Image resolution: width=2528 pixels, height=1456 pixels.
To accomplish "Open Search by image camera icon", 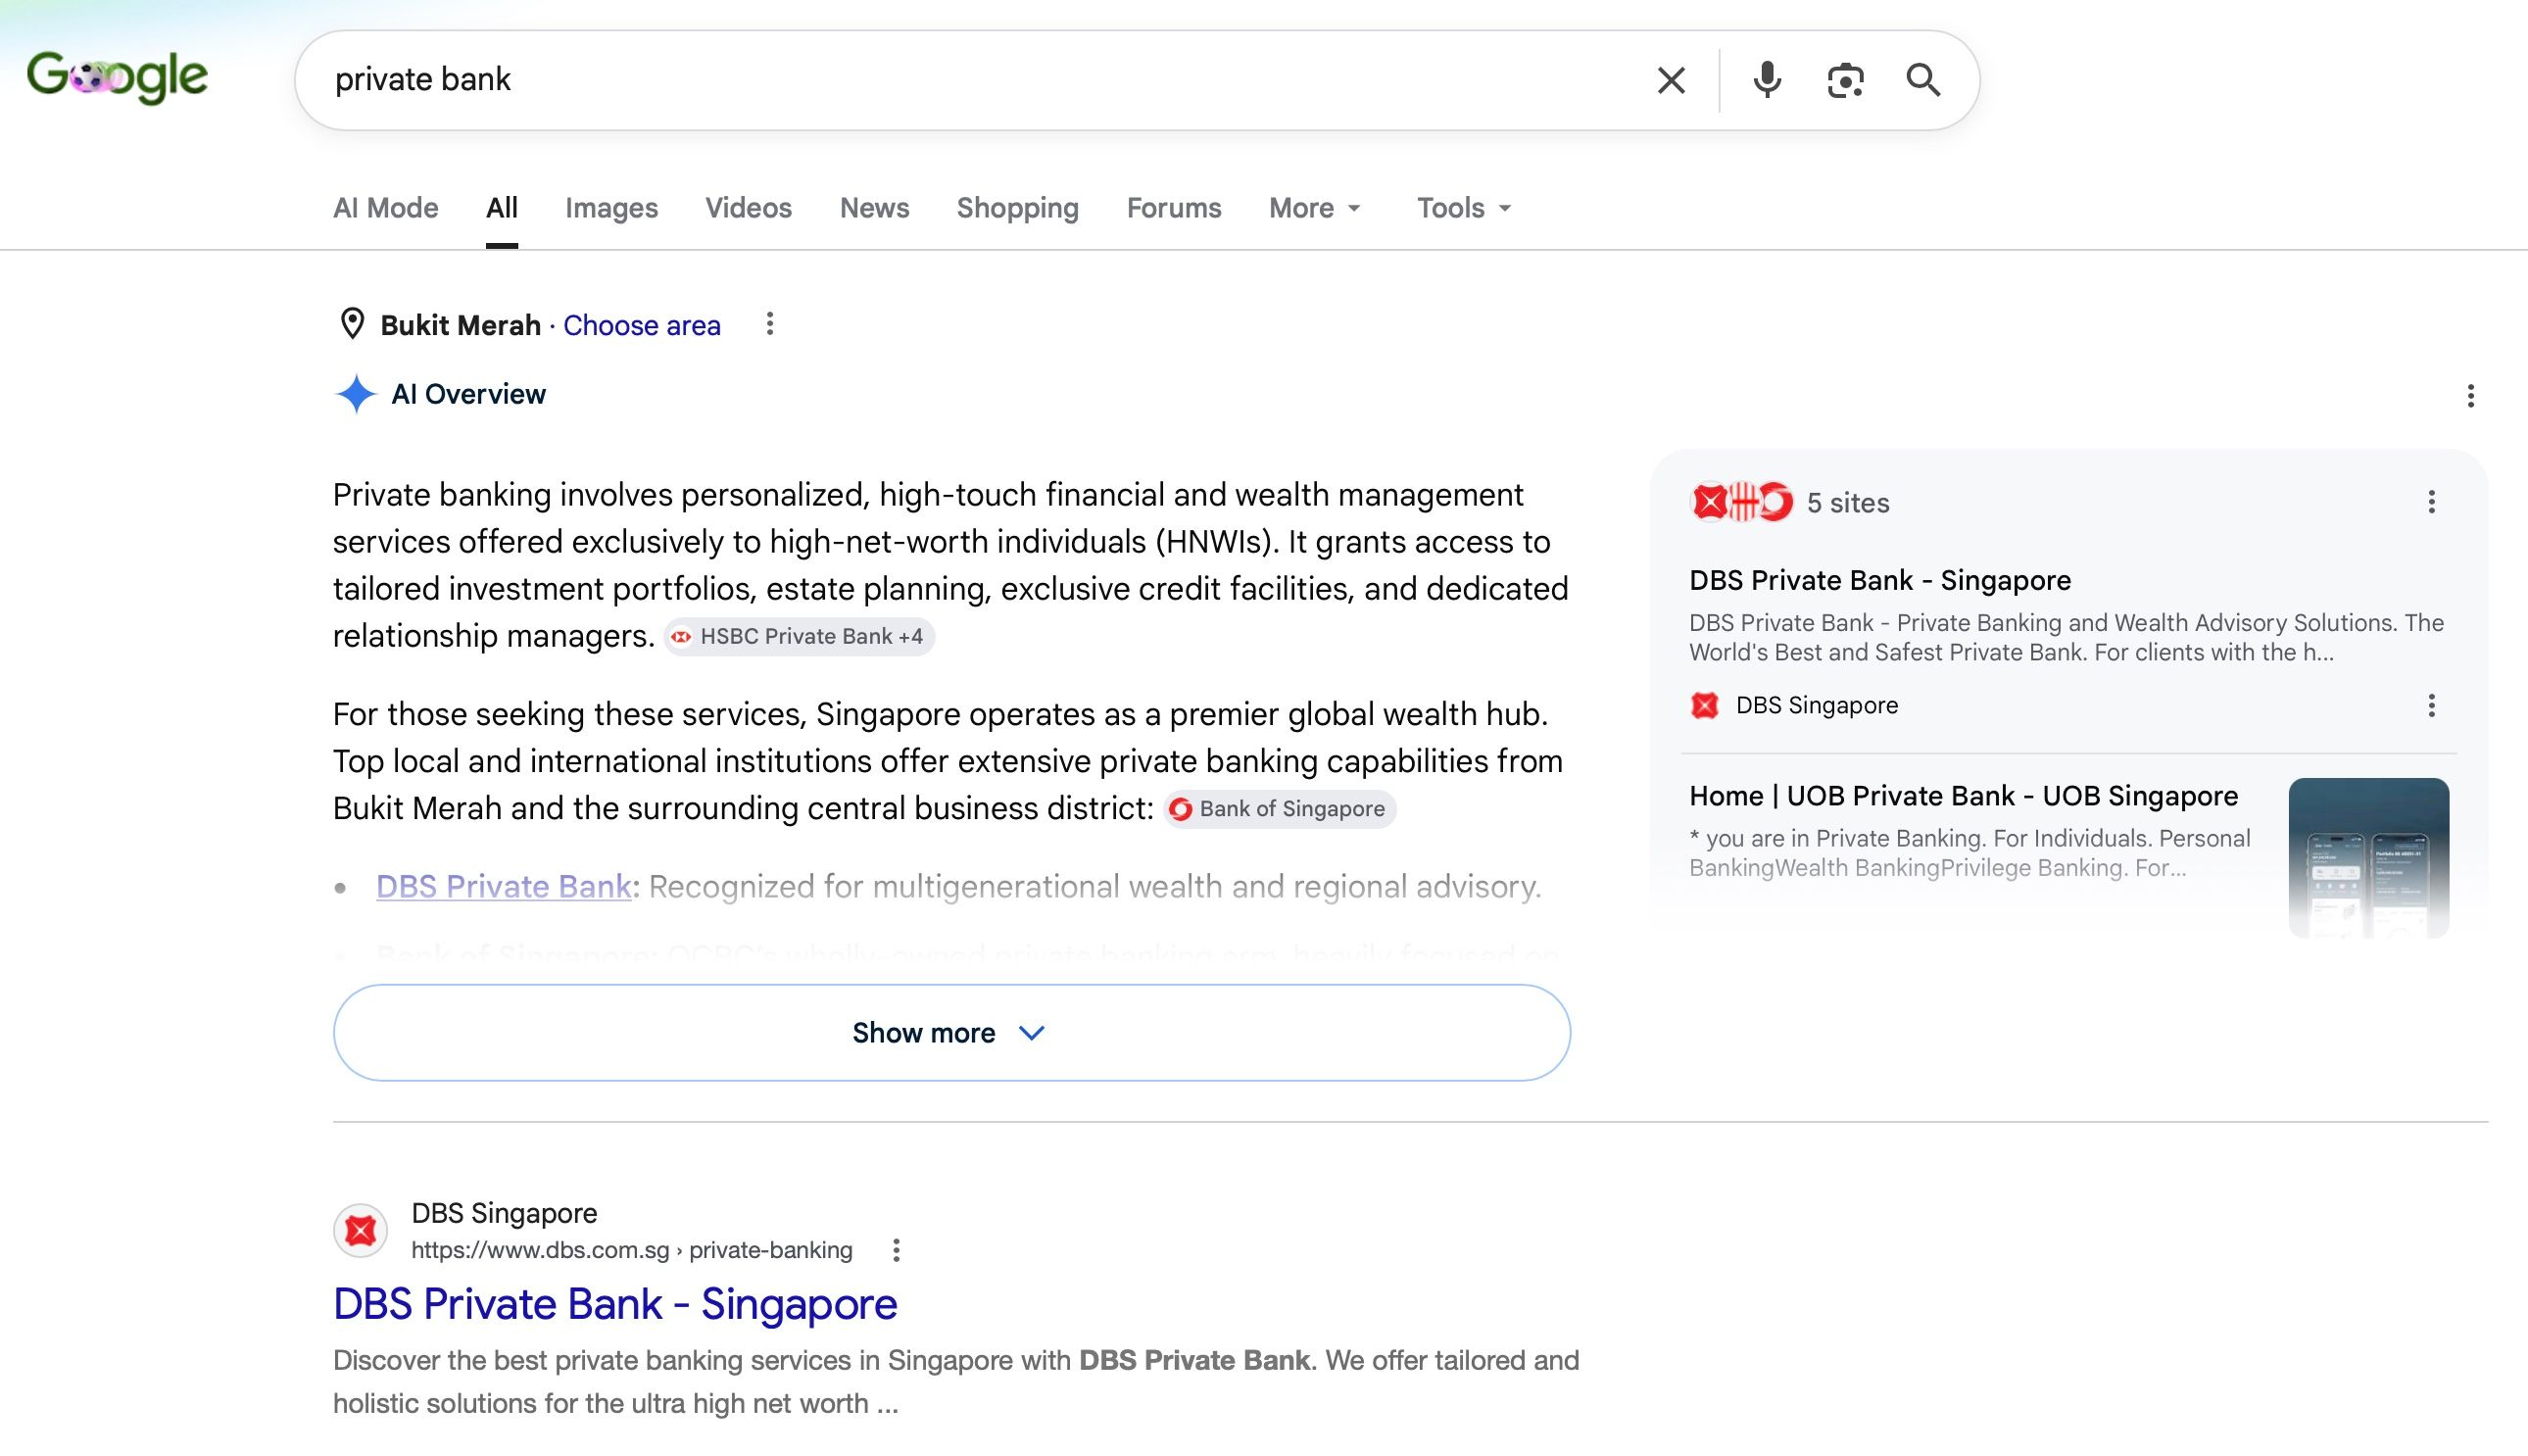I will (1845, 80).
